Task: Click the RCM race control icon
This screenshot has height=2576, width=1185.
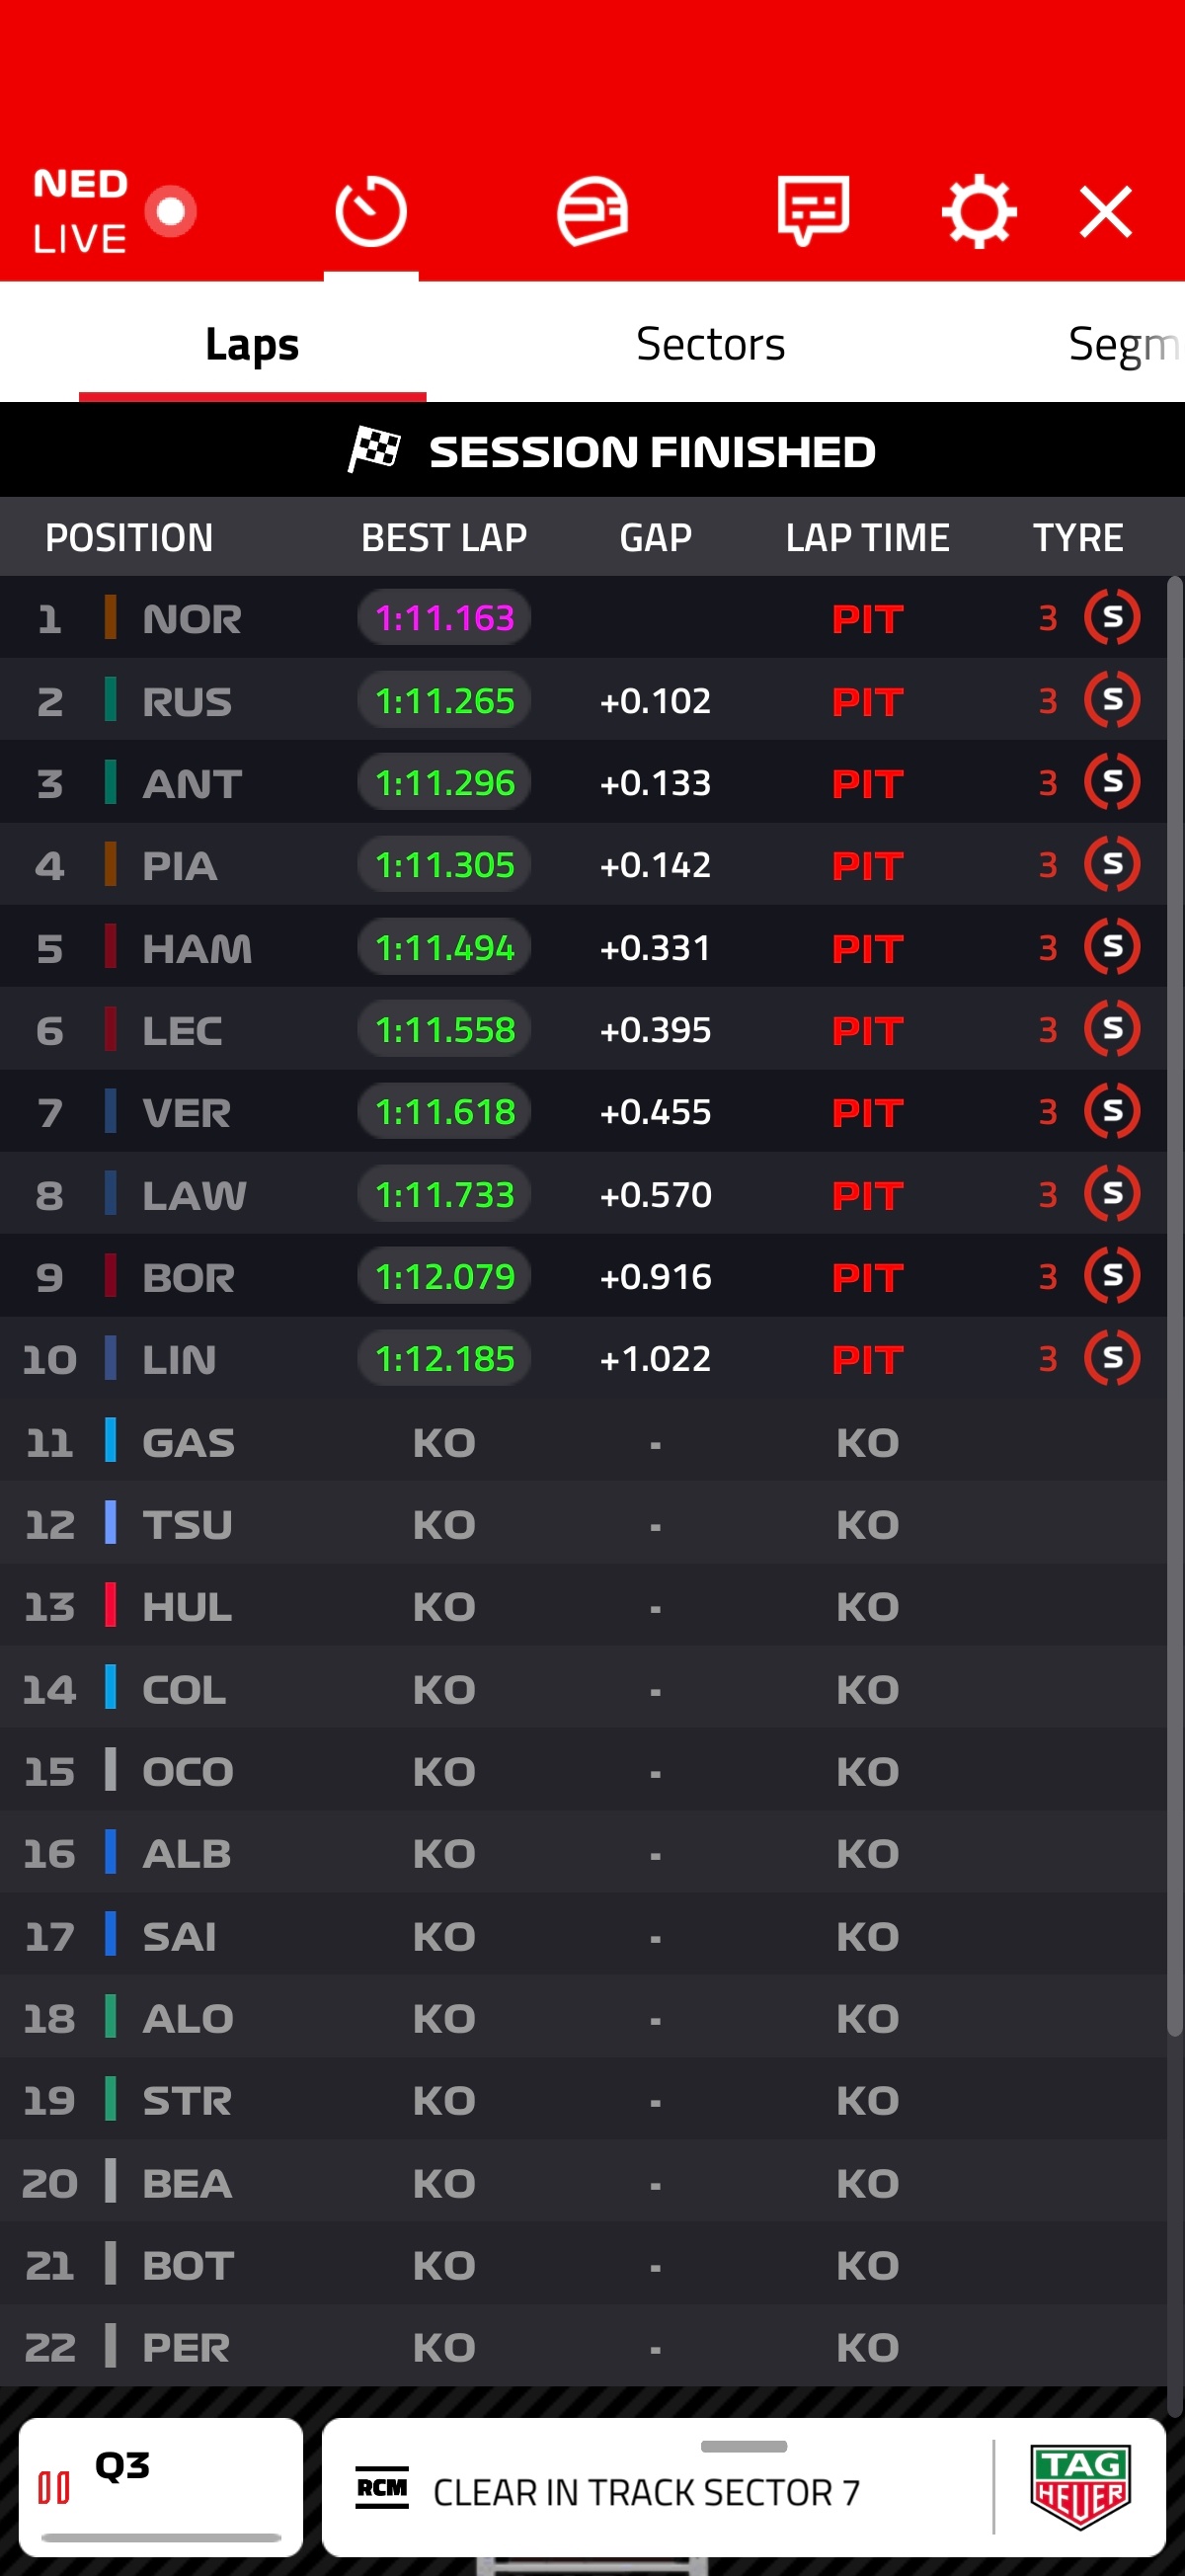Action: tap(382, 2487)
